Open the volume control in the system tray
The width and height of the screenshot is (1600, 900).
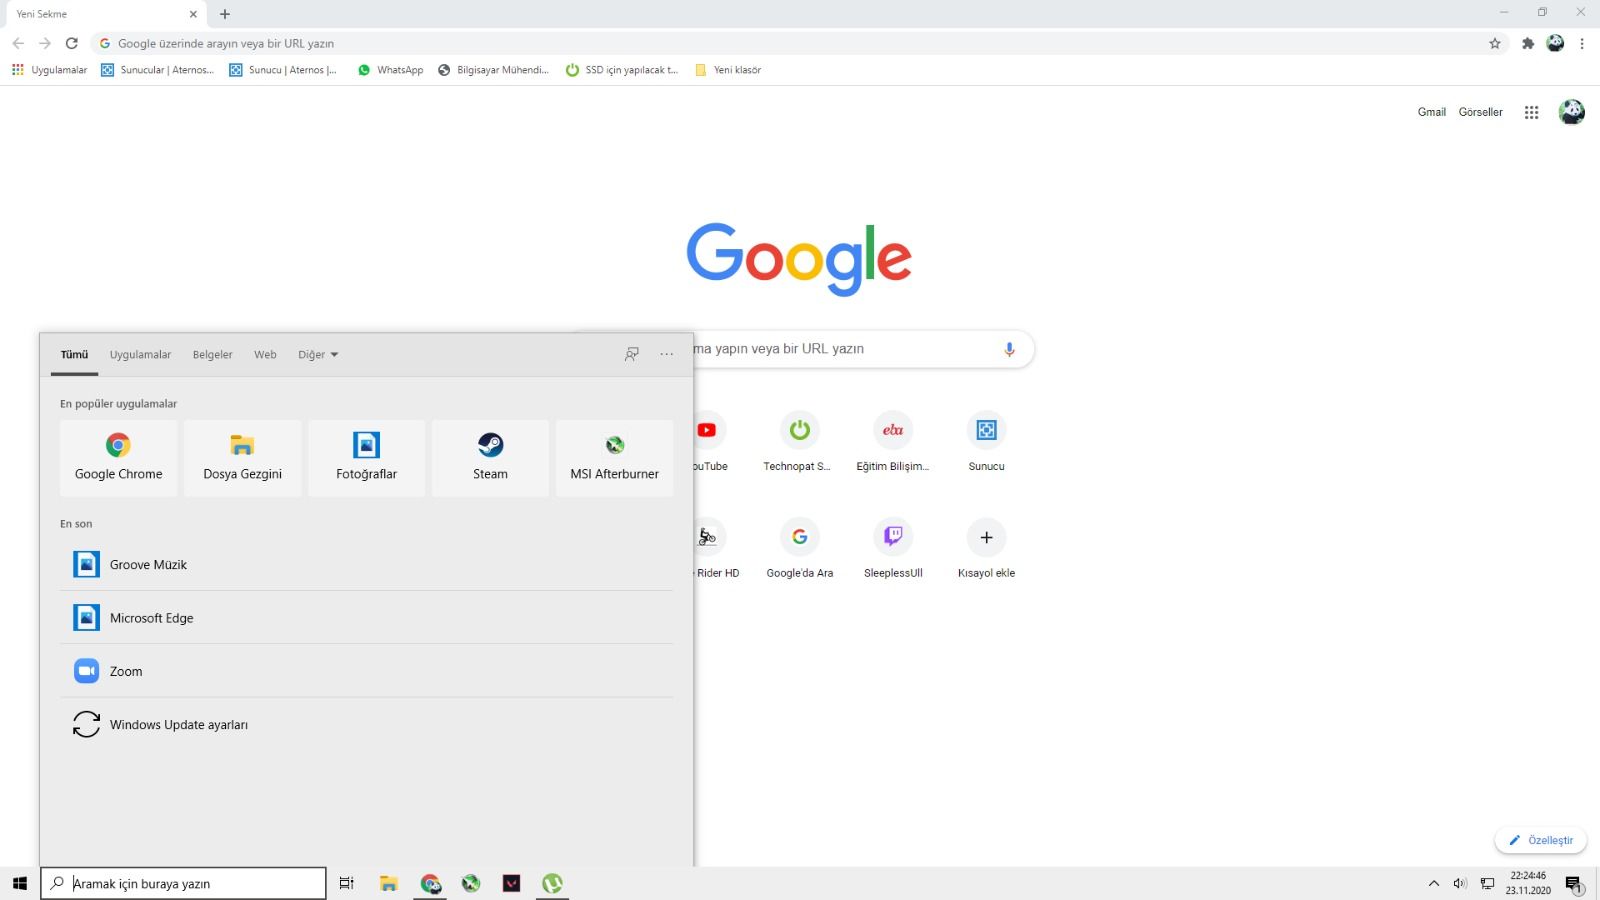pos(1460,883)
